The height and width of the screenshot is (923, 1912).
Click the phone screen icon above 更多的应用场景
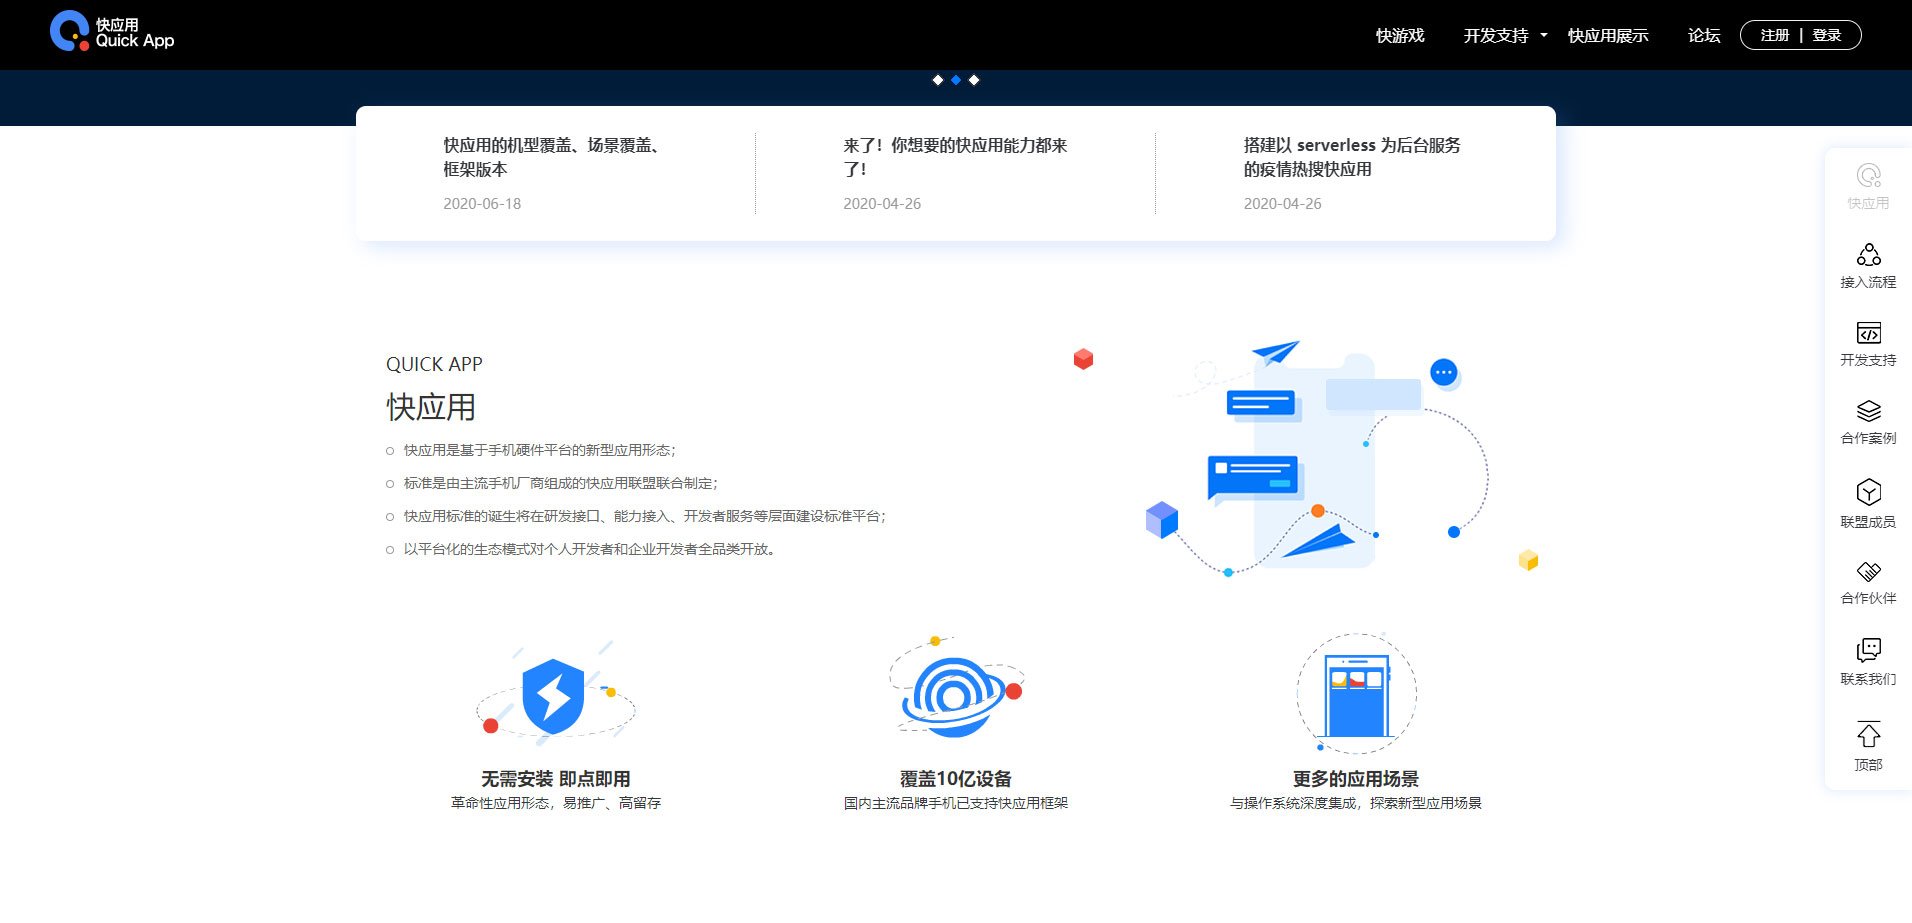(1356, 693)
